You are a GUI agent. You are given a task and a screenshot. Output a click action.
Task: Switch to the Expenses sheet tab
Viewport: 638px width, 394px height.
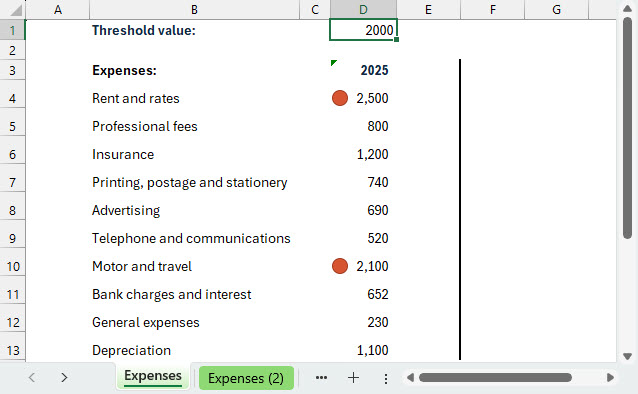(x=153, y=376)
